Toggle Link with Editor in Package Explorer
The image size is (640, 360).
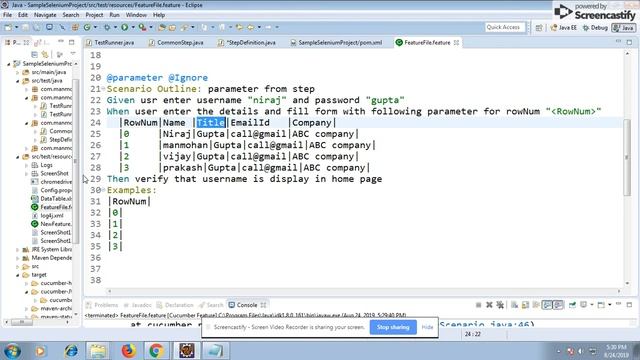[x=44, y=54]
